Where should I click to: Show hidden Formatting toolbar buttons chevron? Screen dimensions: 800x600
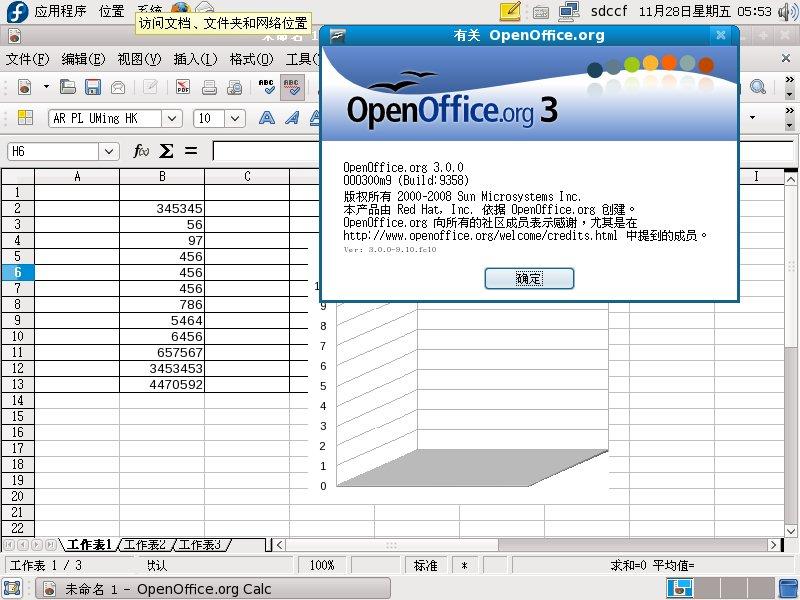[789, 111]
